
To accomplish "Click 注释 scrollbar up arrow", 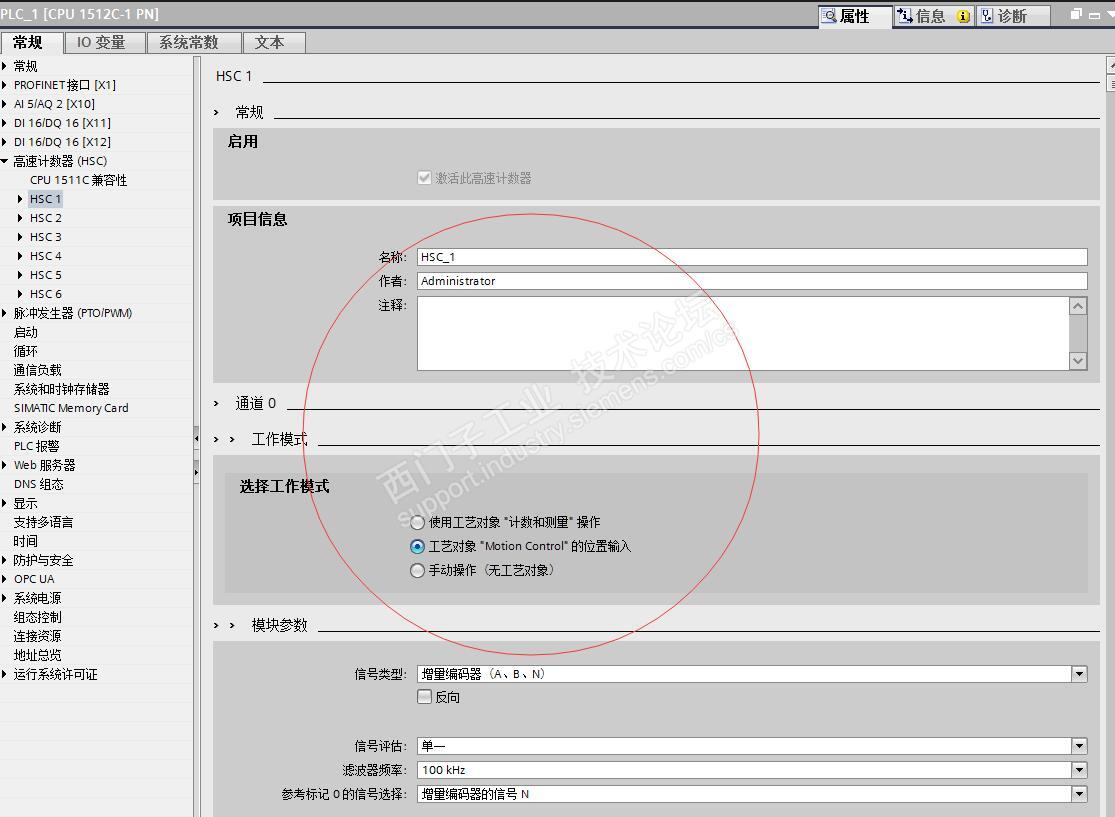I will [1078, 306].
